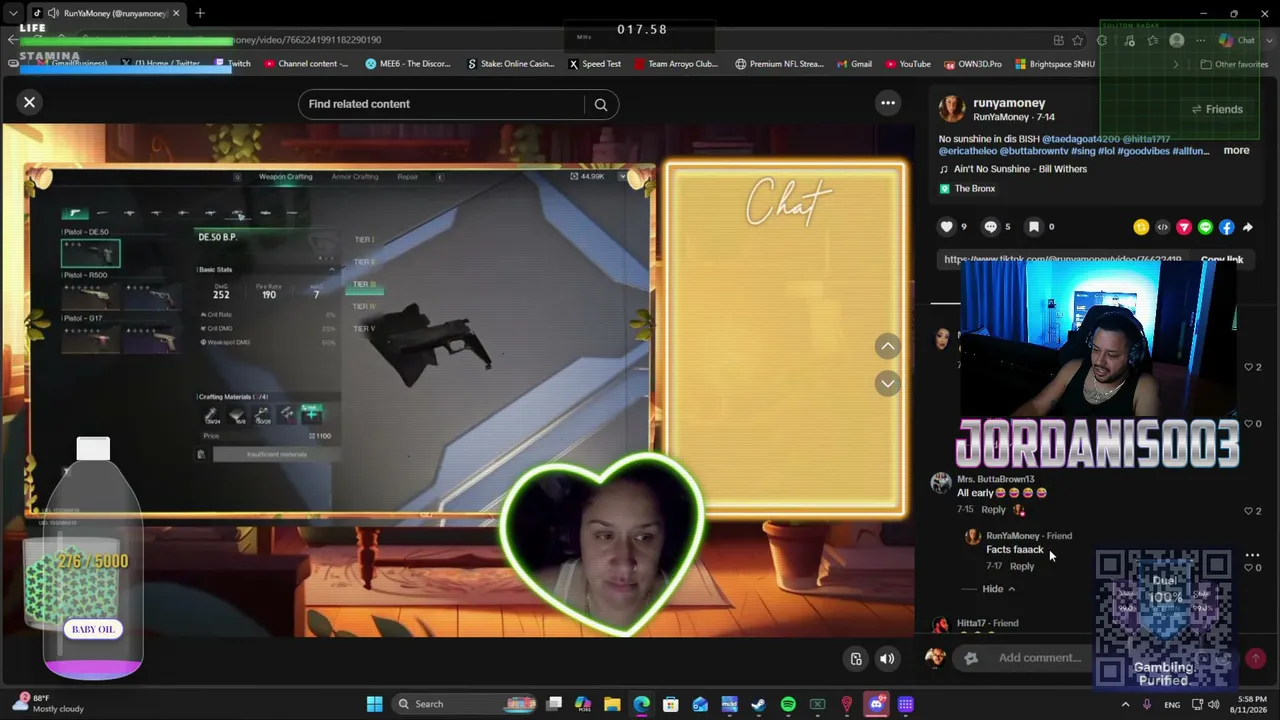Open Discord from the taskbar
The width and height of the screenshot is (1280, 720).
876,704
